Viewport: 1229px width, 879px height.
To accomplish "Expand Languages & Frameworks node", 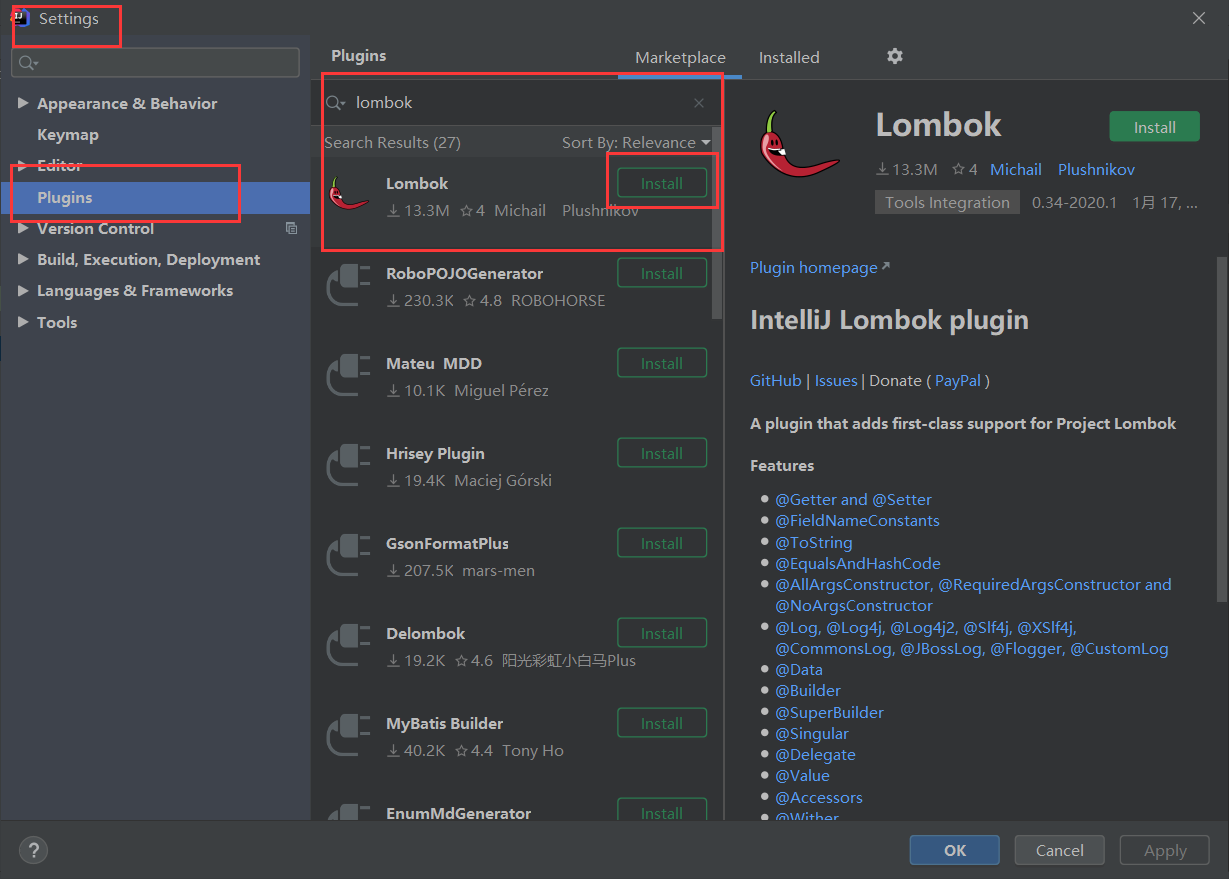I will pos(24,291).
